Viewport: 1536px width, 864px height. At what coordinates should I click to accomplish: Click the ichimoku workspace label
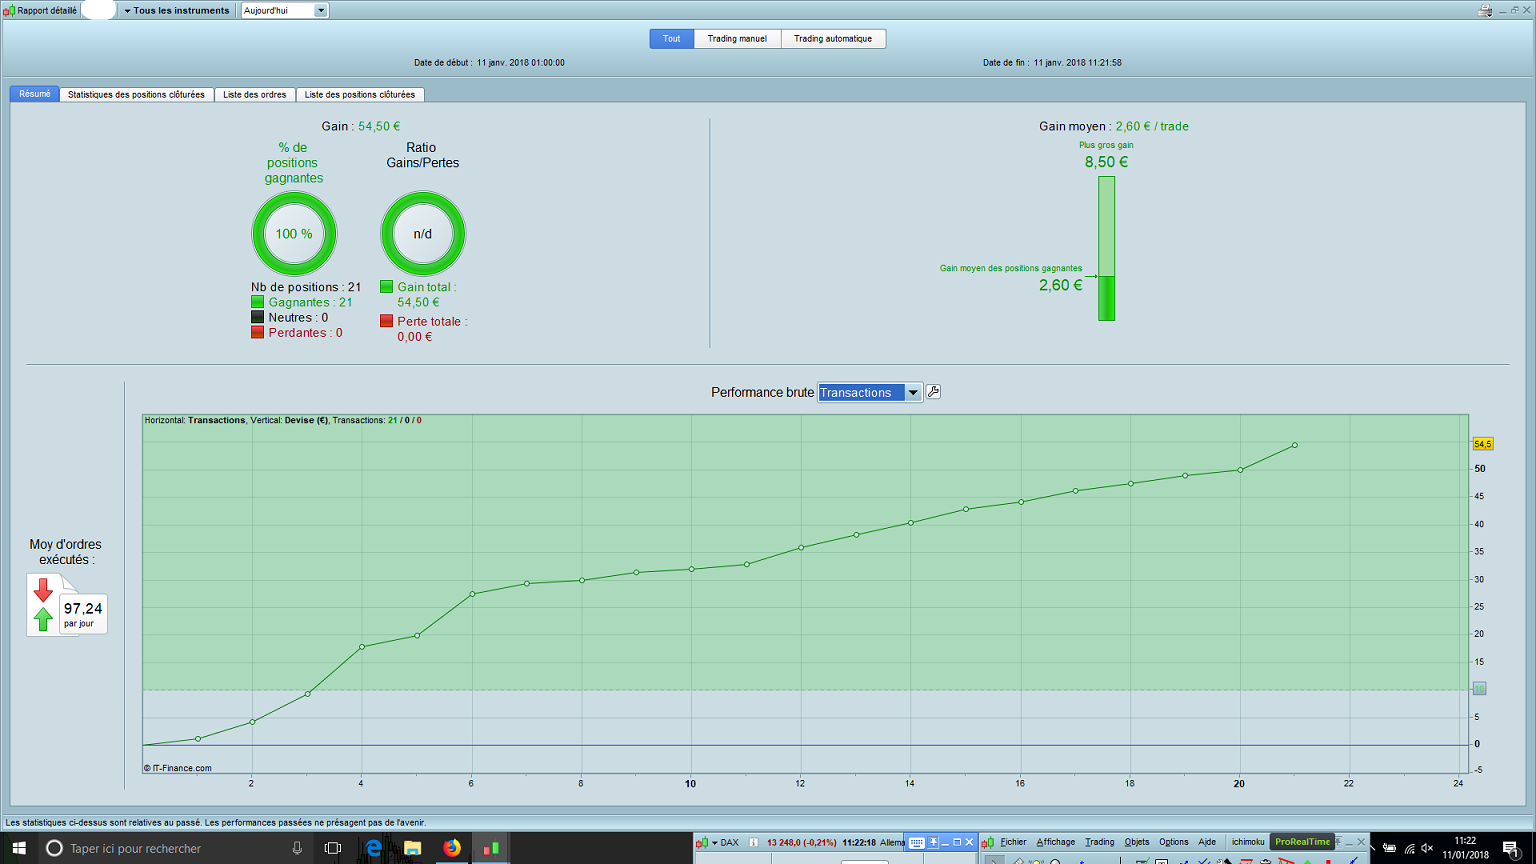tap(1248, 842)
